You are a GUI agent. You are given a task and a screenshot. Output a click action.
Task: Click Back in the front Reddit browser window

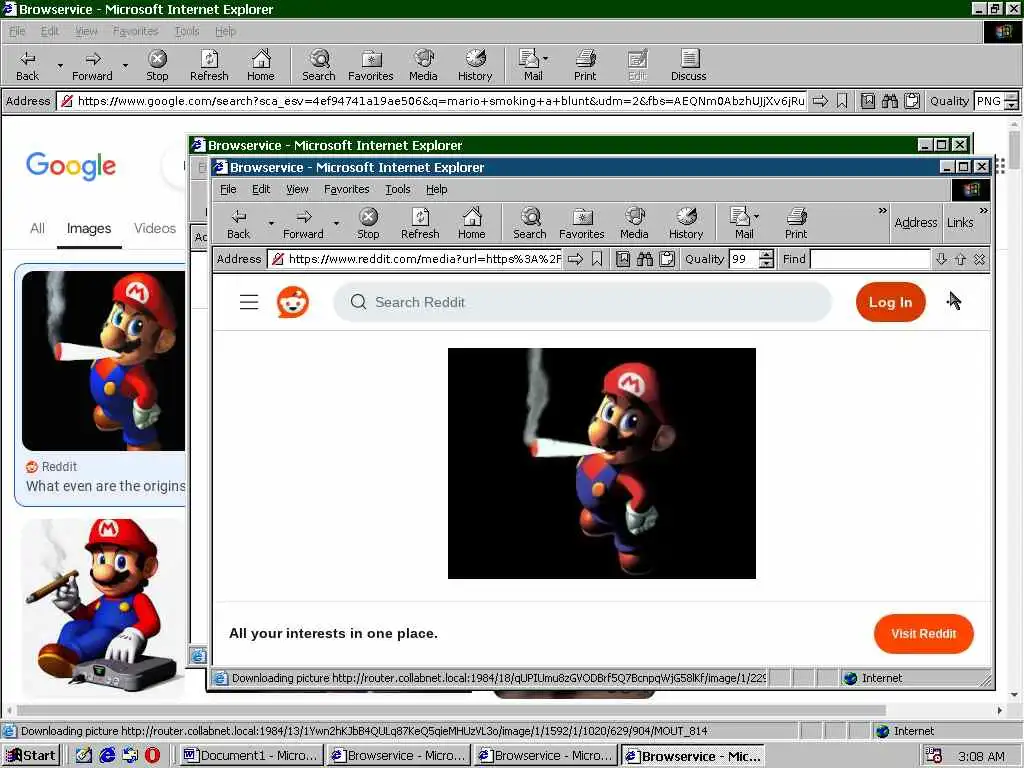point(238,223)
